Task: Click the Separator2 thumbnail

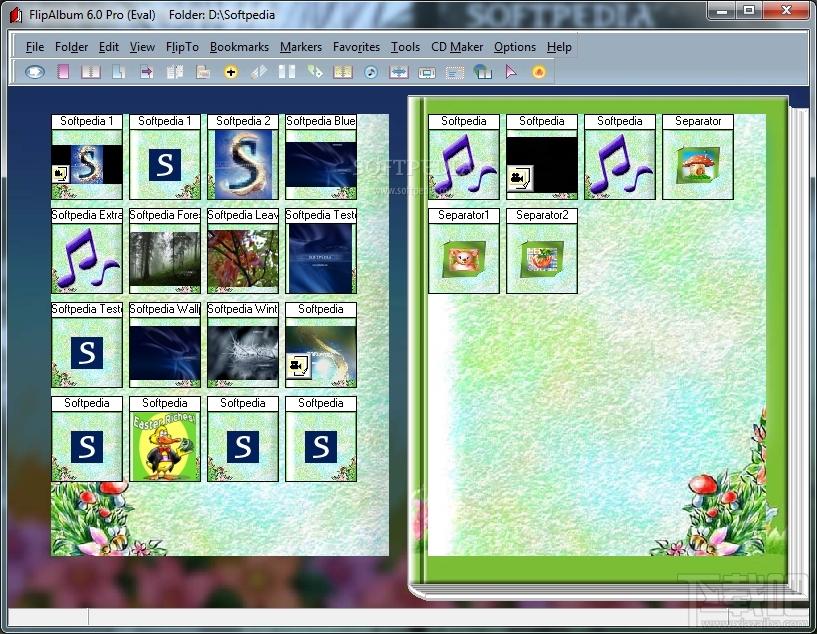Action: (542, 258)
